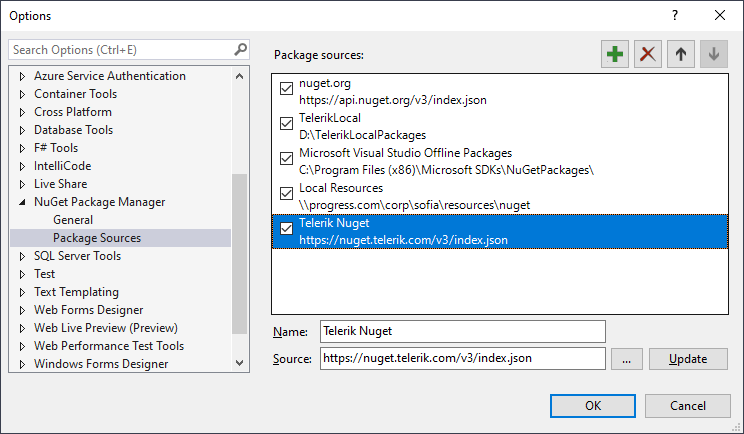Screen dimensions: 744x434
Task: Expand the Text Templating node
Action: (x=22, y=293)
